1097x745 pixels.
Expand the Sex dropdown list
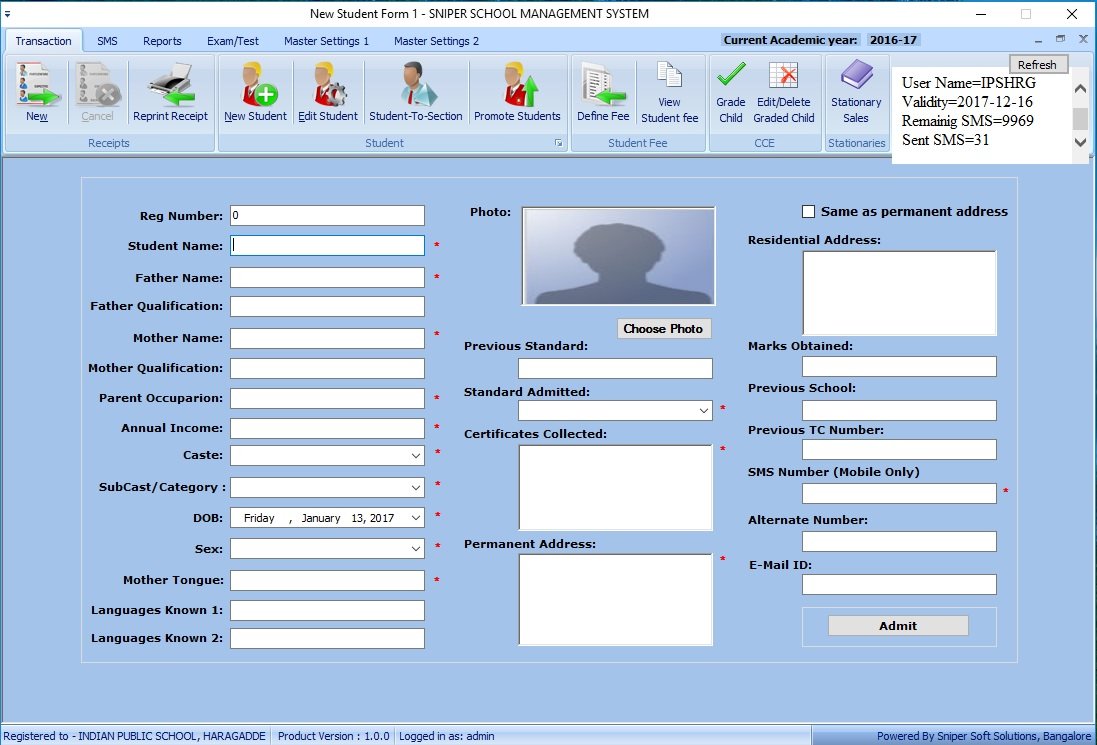416,549
